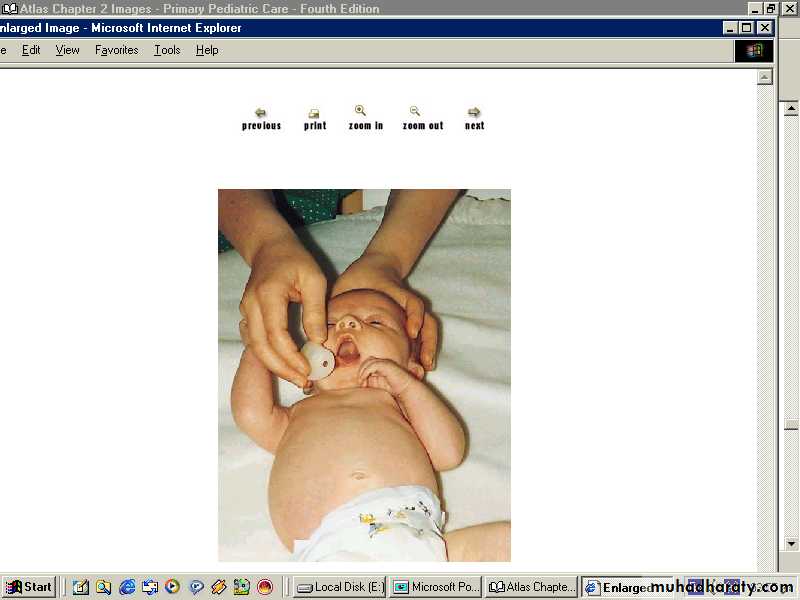This screenshot has width=800, height=600.
Task: Click the enlarged infant examination photo
Action: pos(364,375)
